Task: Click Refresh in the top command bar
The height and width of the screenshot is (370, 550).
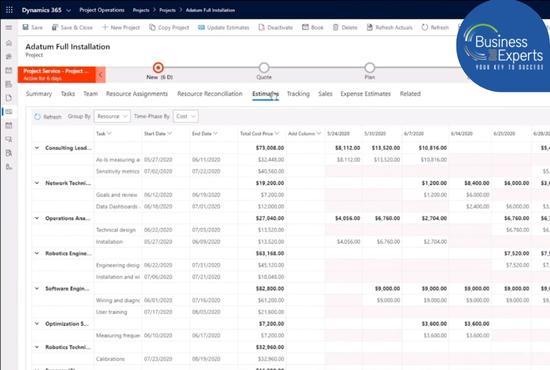Action: 435,27
